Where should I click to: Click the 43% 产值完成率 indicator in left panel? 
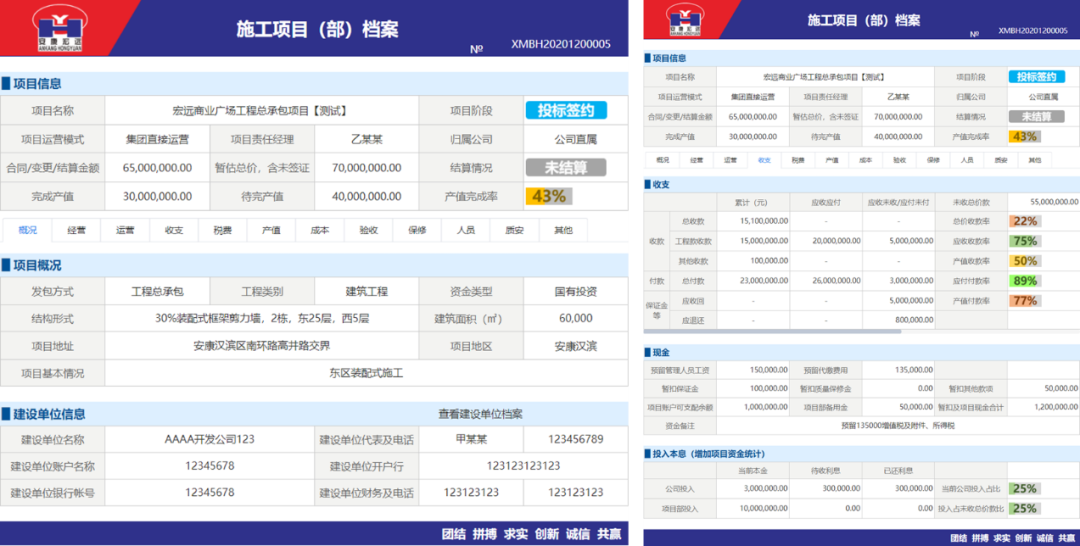548,196
